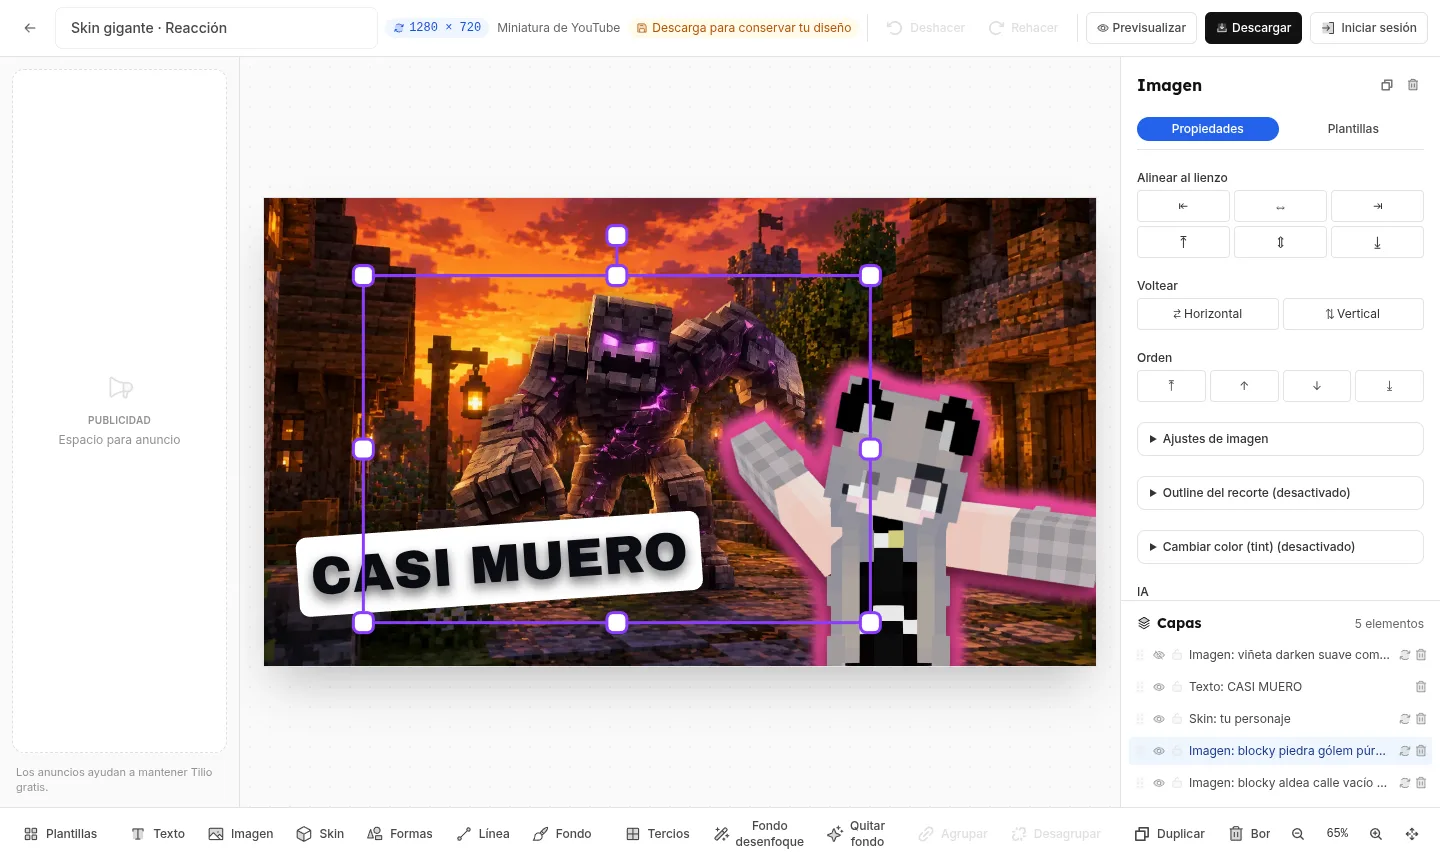
Task: Delete the viñeta darken layer
Action: coord(1421,655)
